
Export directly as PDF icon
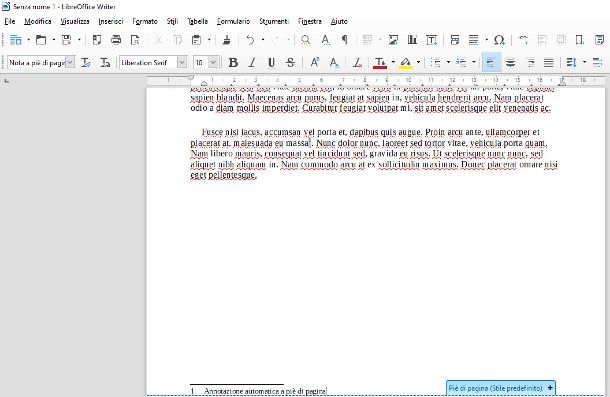coord(97,40)
